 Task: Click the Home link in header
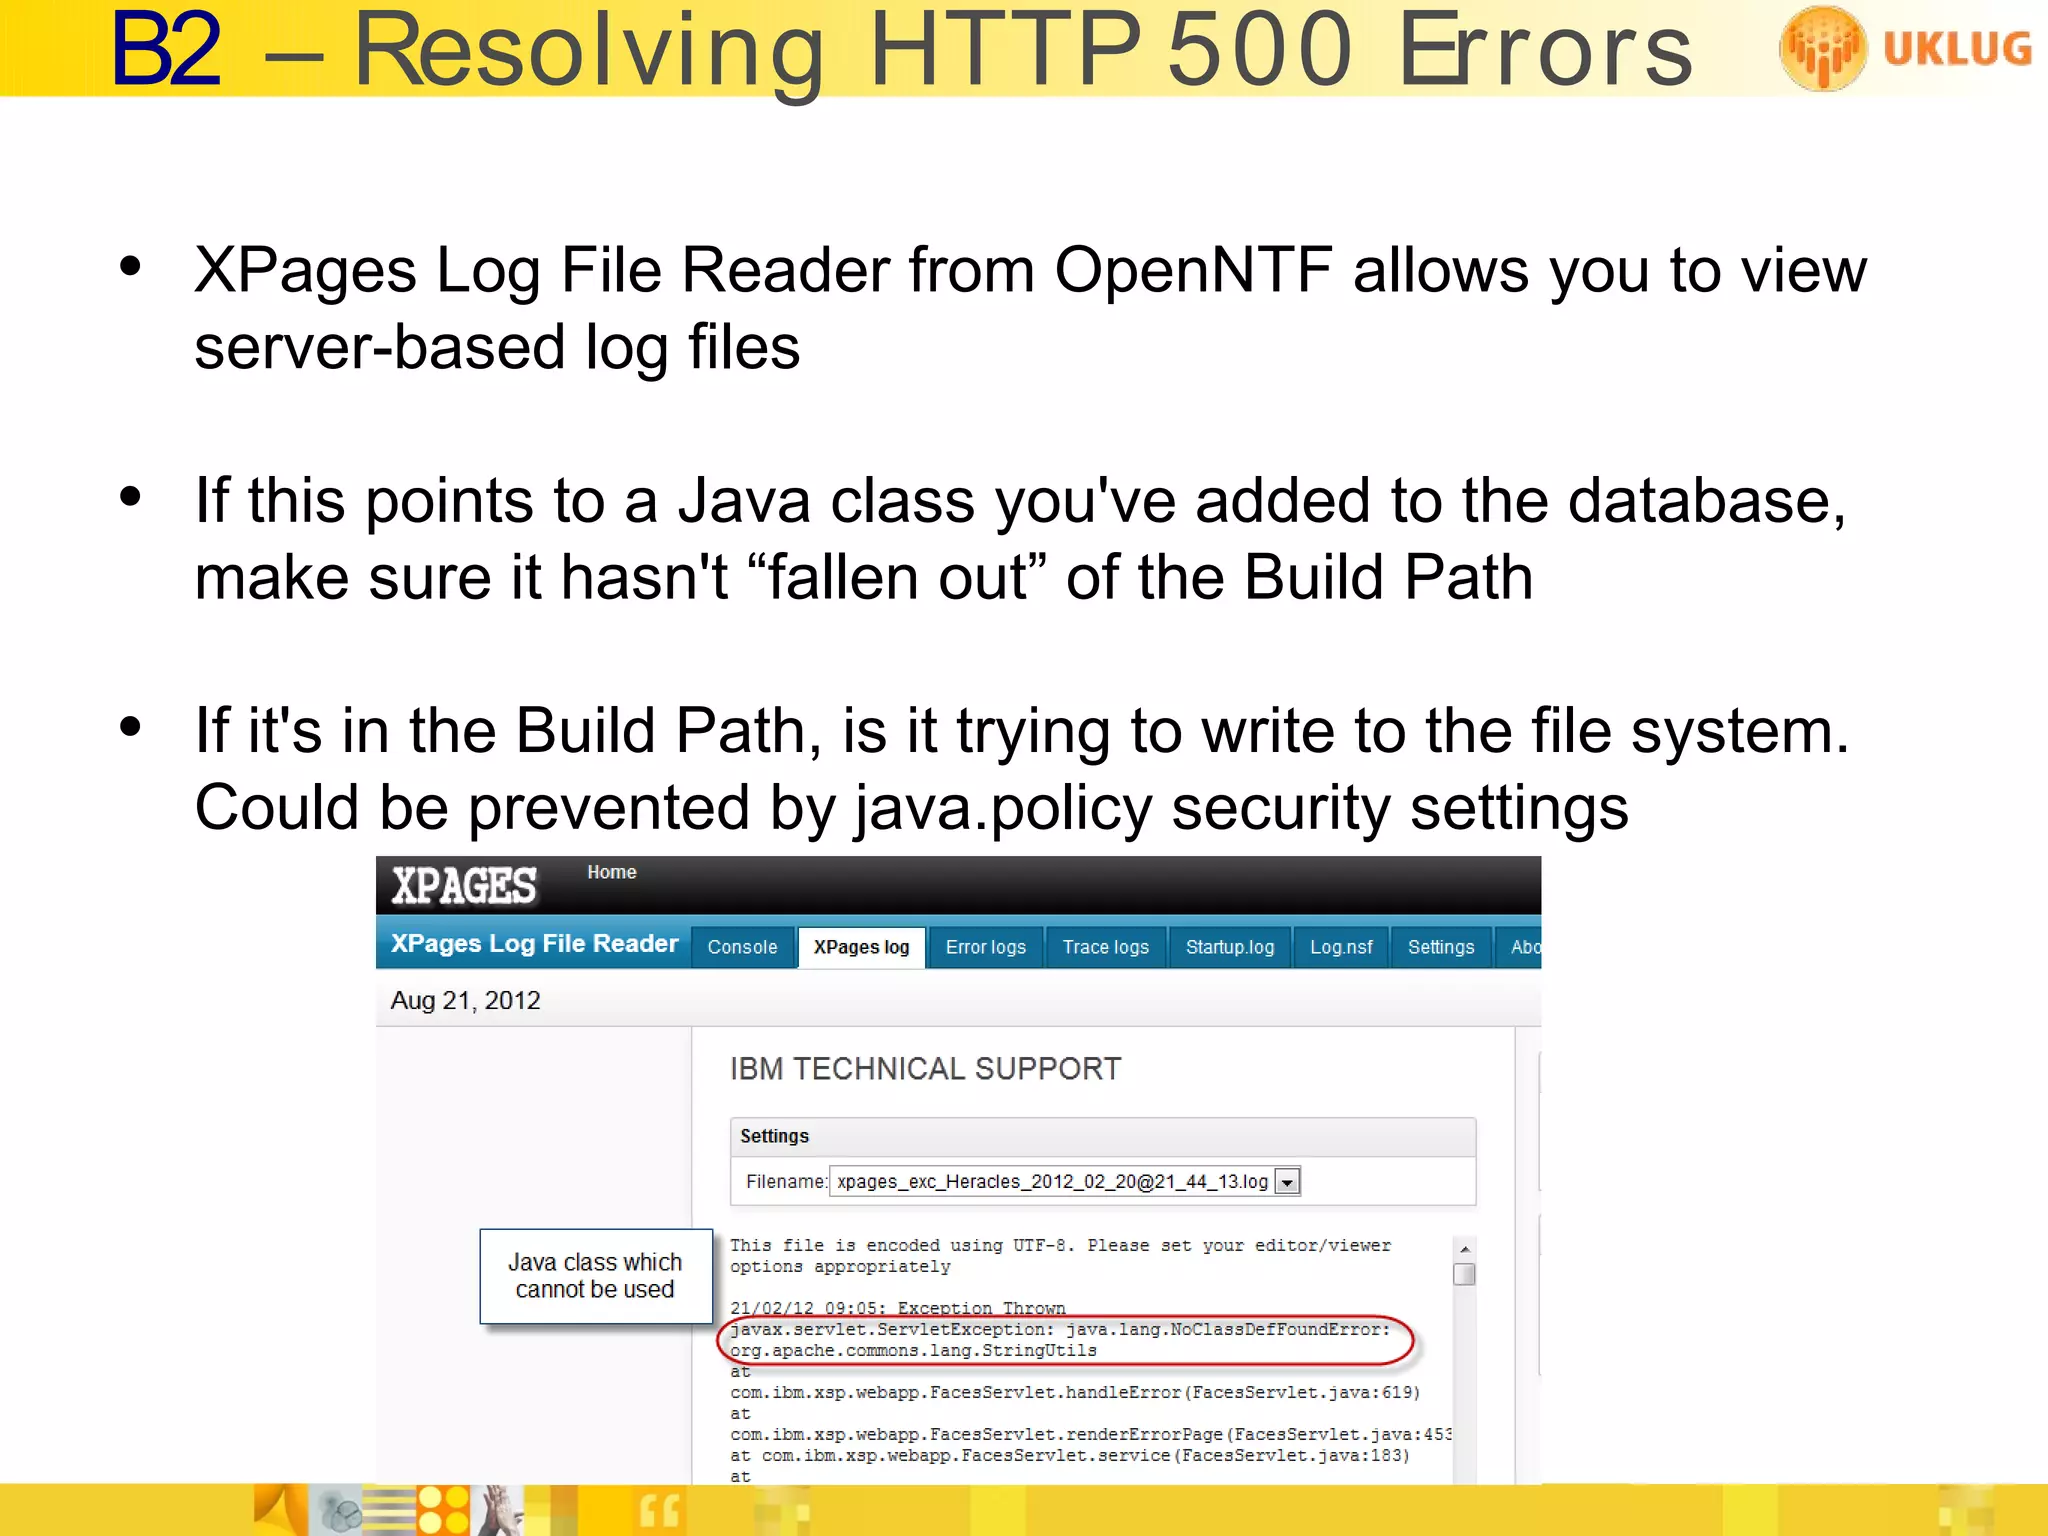tap(611, 872)
